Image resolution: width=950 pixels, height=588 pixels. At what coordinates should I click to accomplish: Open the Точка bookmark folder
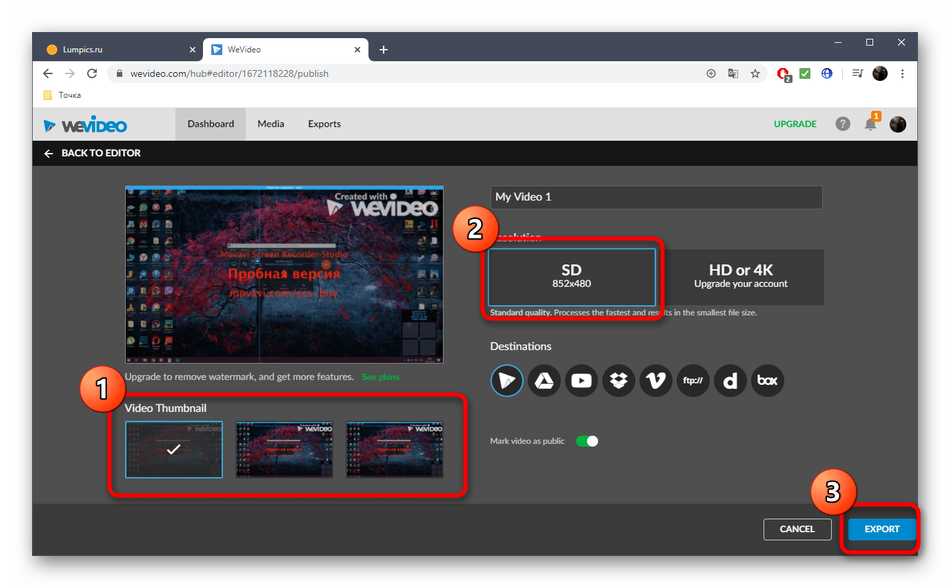[x=62, y=95]
